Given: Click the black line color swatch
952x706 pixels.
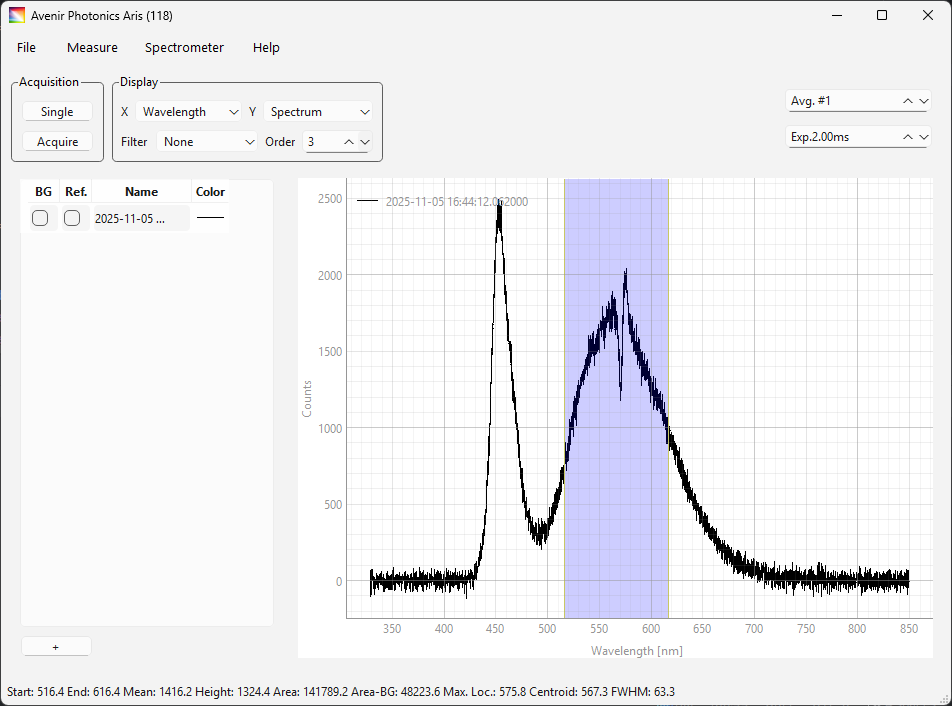Looking at the screenshot, I should (210, 218).
